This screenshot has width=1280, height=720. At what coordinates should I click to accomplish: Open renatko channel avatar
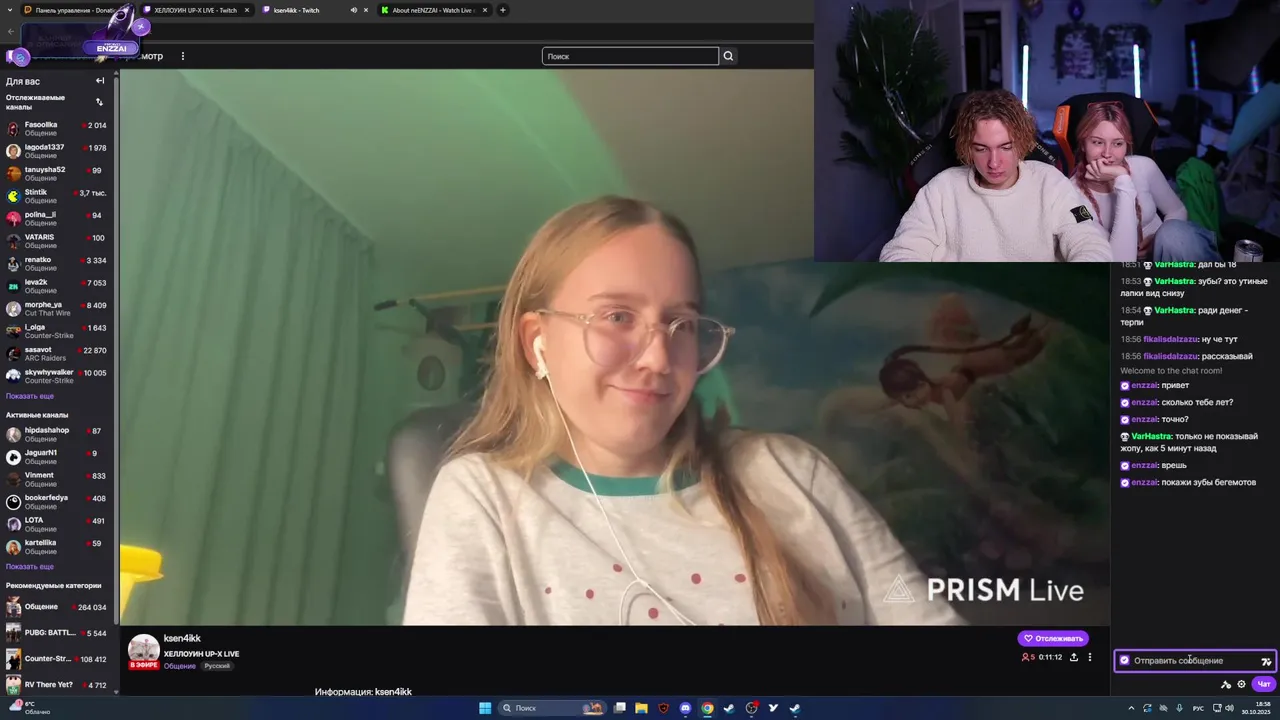13,264
